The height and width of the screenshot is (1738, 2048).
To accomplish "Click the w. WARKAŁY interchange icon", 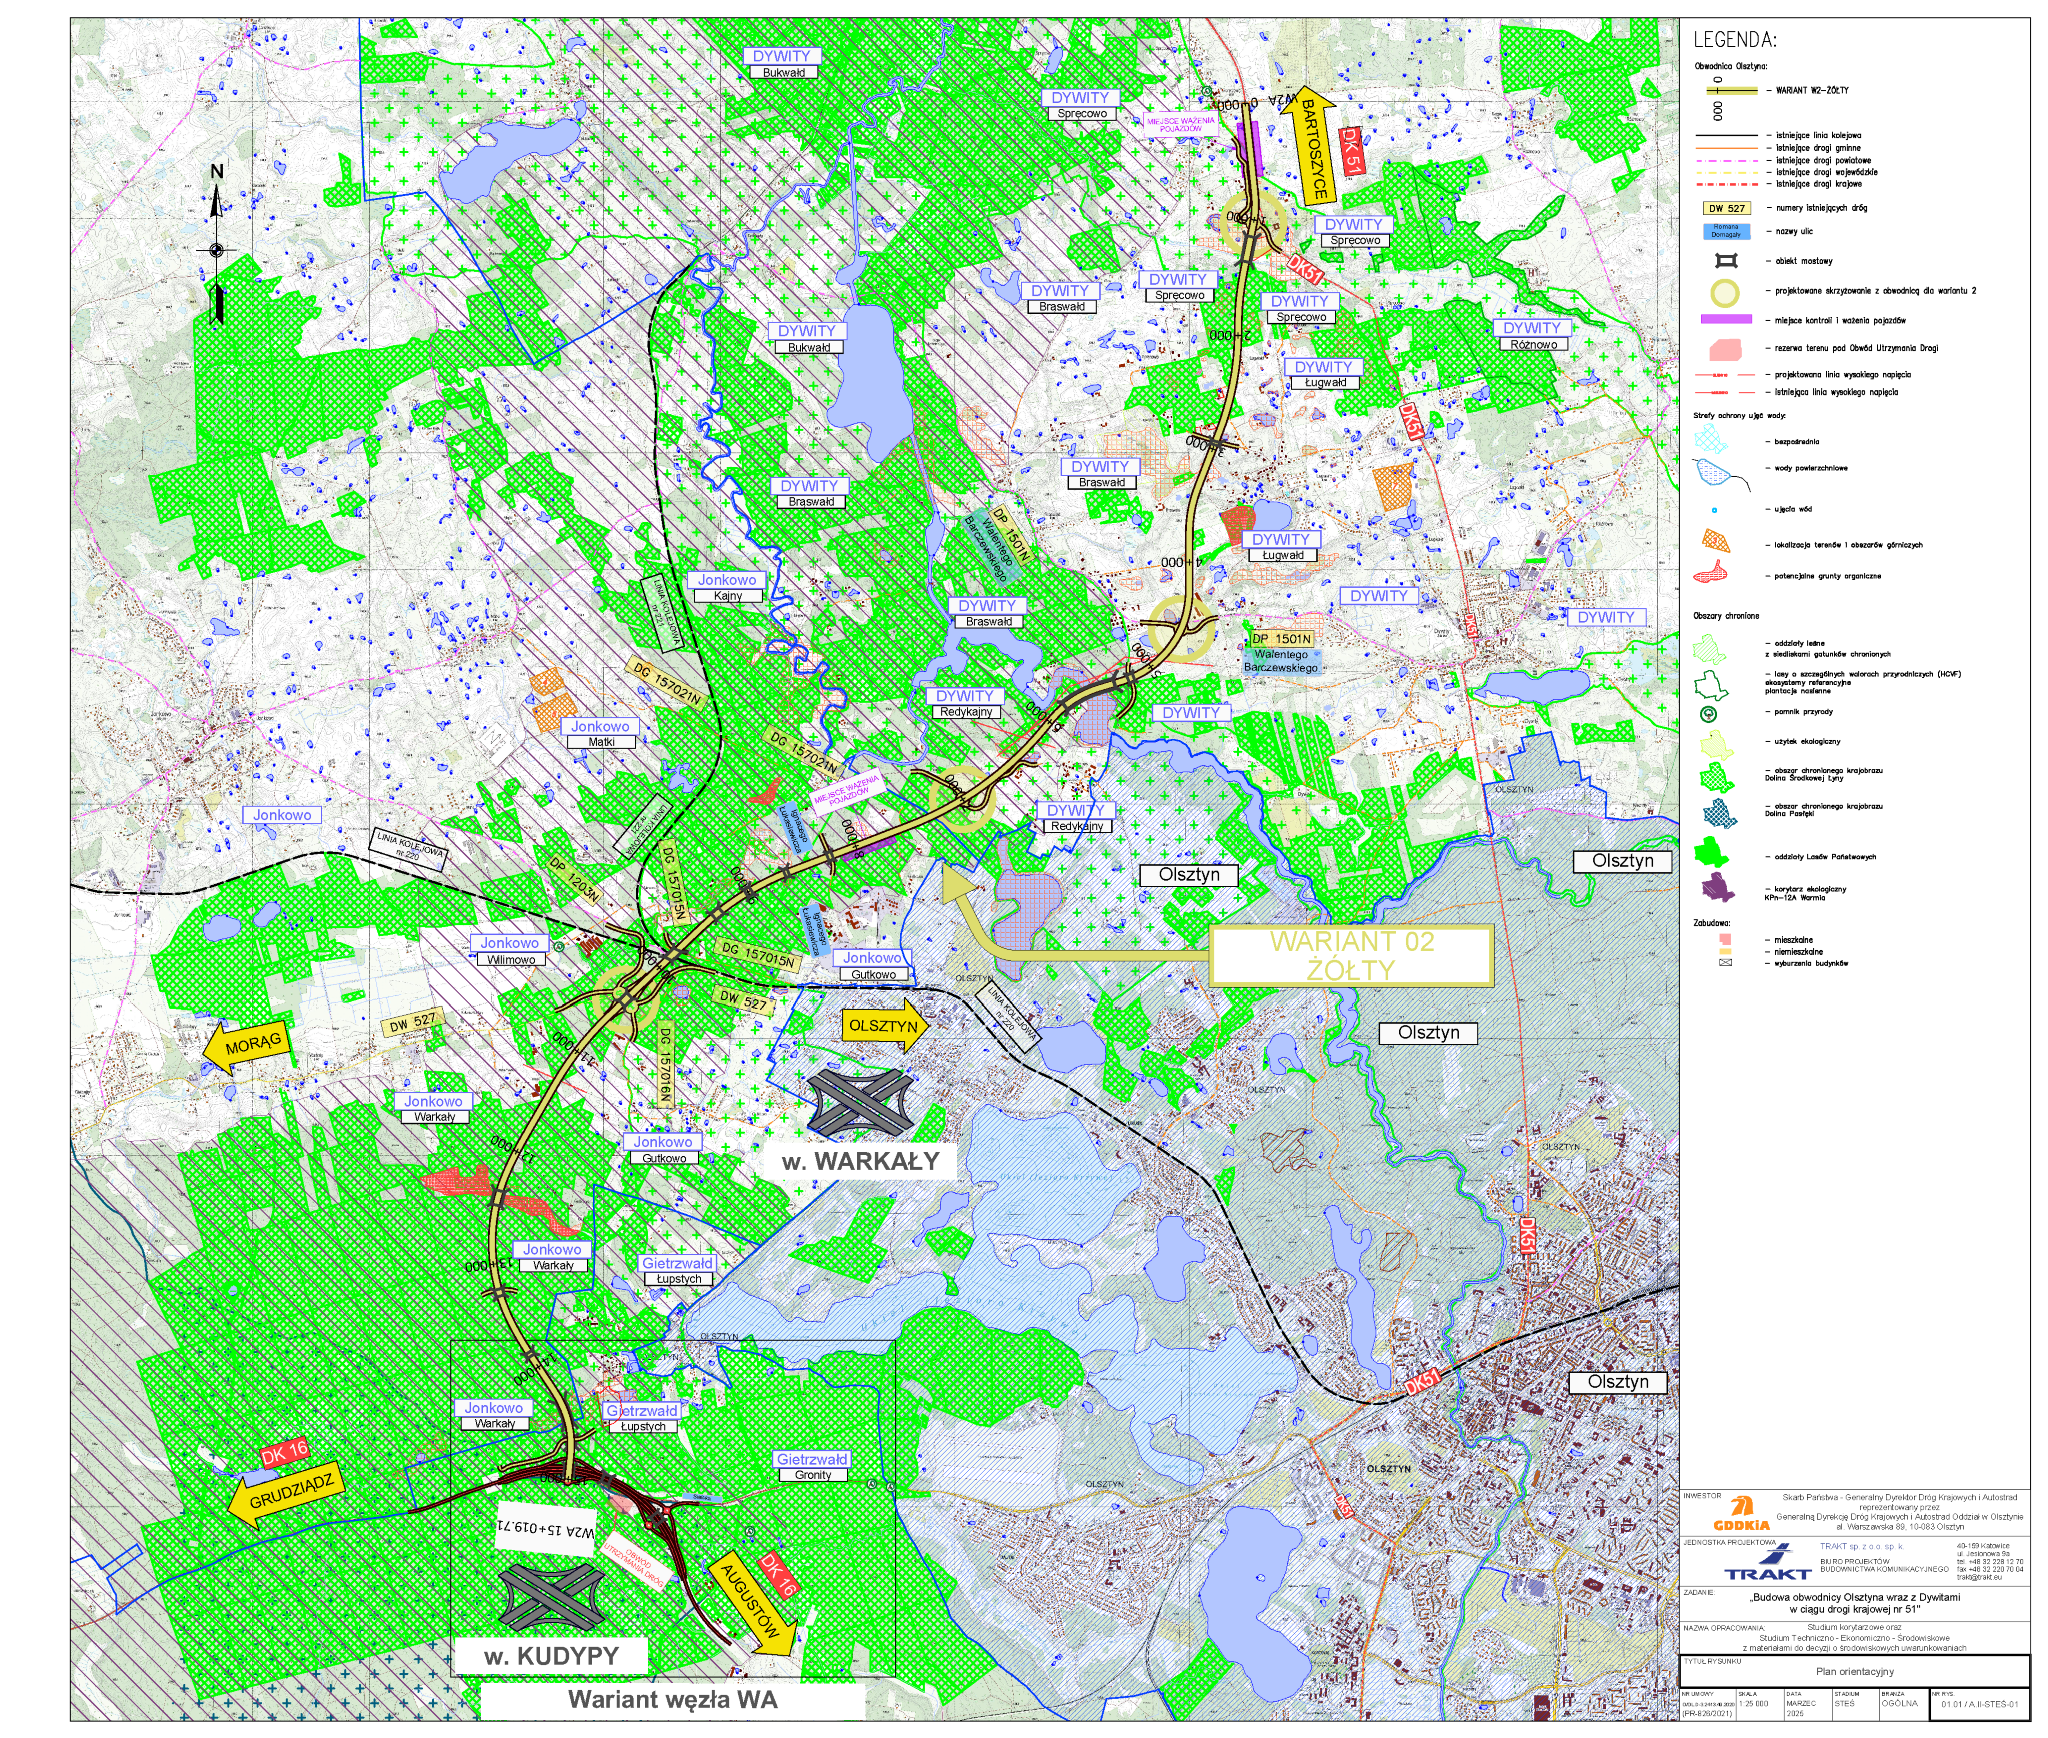I will click(860, 1101).
